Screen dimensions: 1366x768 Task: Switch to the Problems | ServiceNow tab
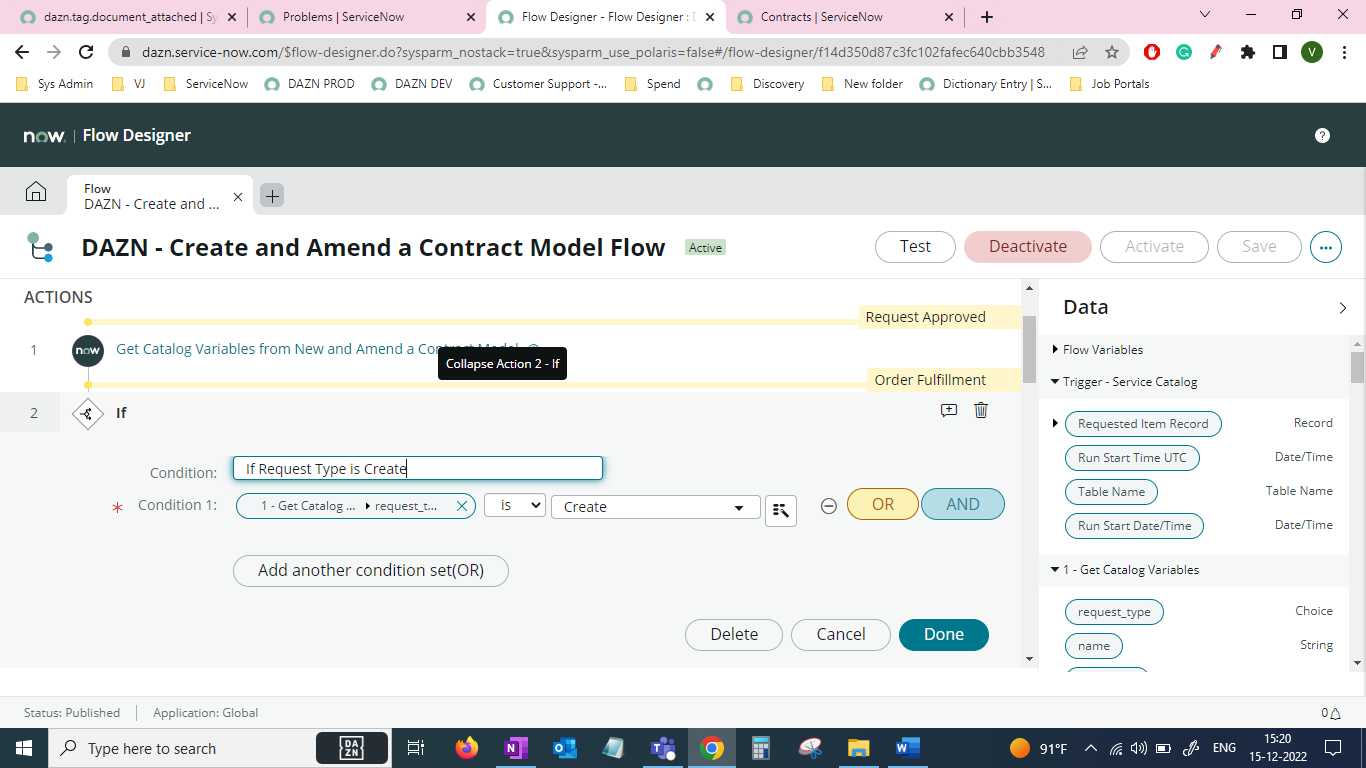coord(366,17)
